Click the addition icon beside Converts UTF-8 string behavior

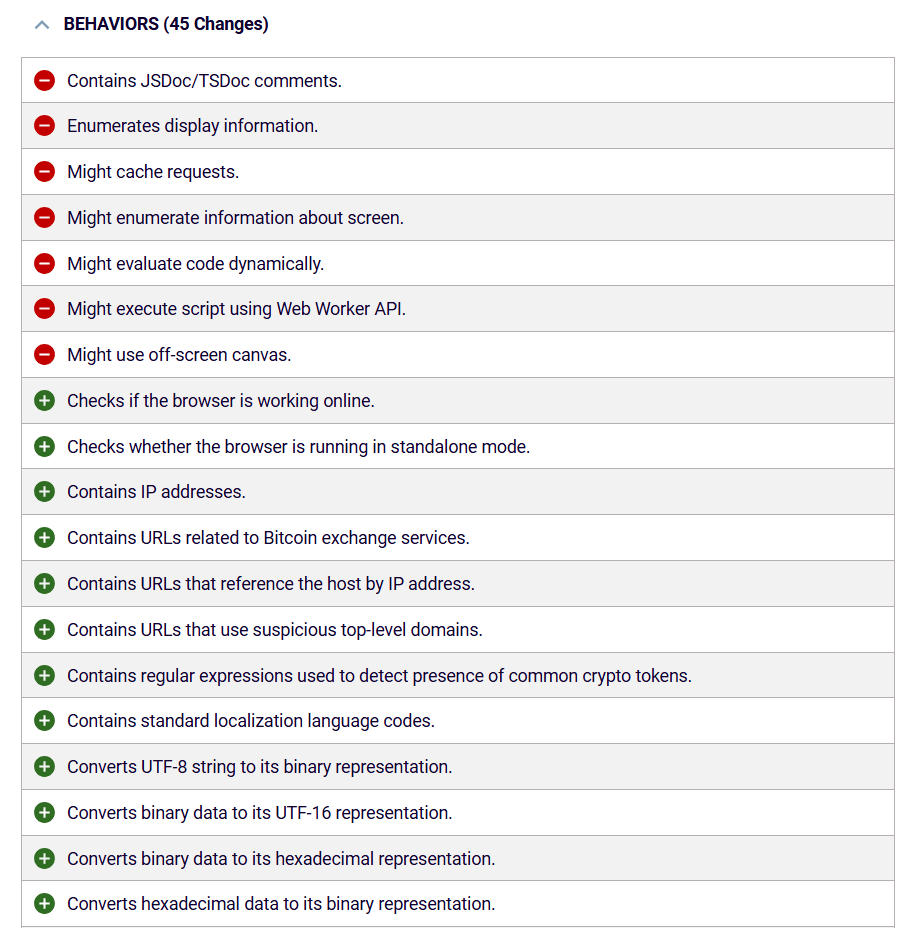click(x=44, y=766)
